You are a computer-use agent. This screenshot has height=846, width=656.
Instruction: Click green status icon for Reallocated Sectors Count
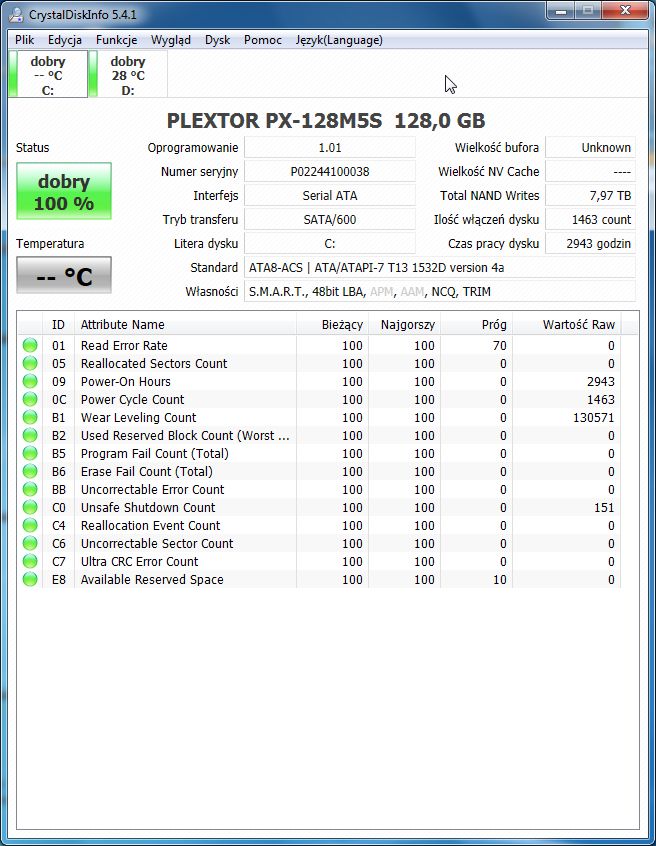30,363
